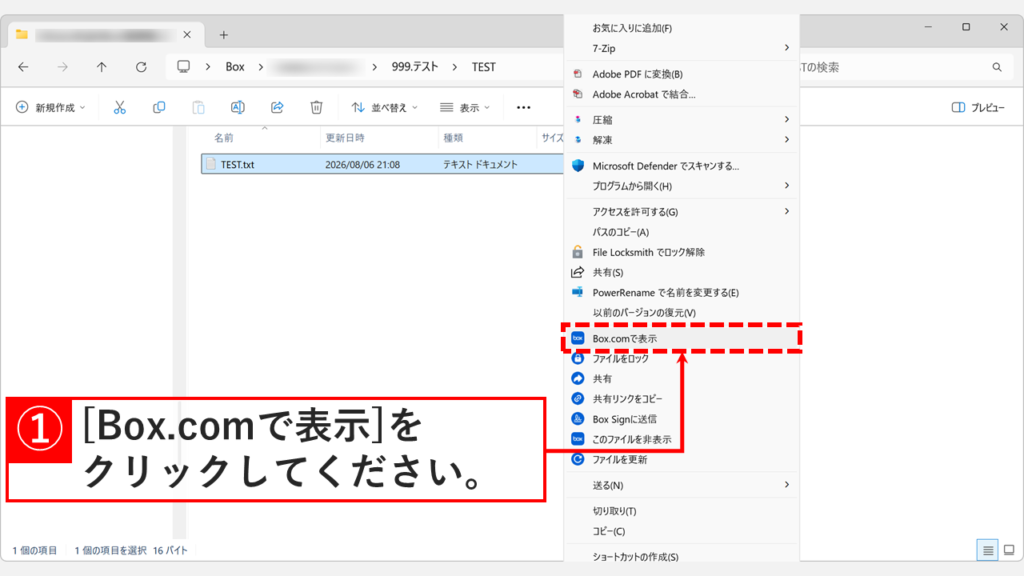Expand アクセスを許可する(G) submenu
Screen dimensions: 1024x576
[681, 212]
